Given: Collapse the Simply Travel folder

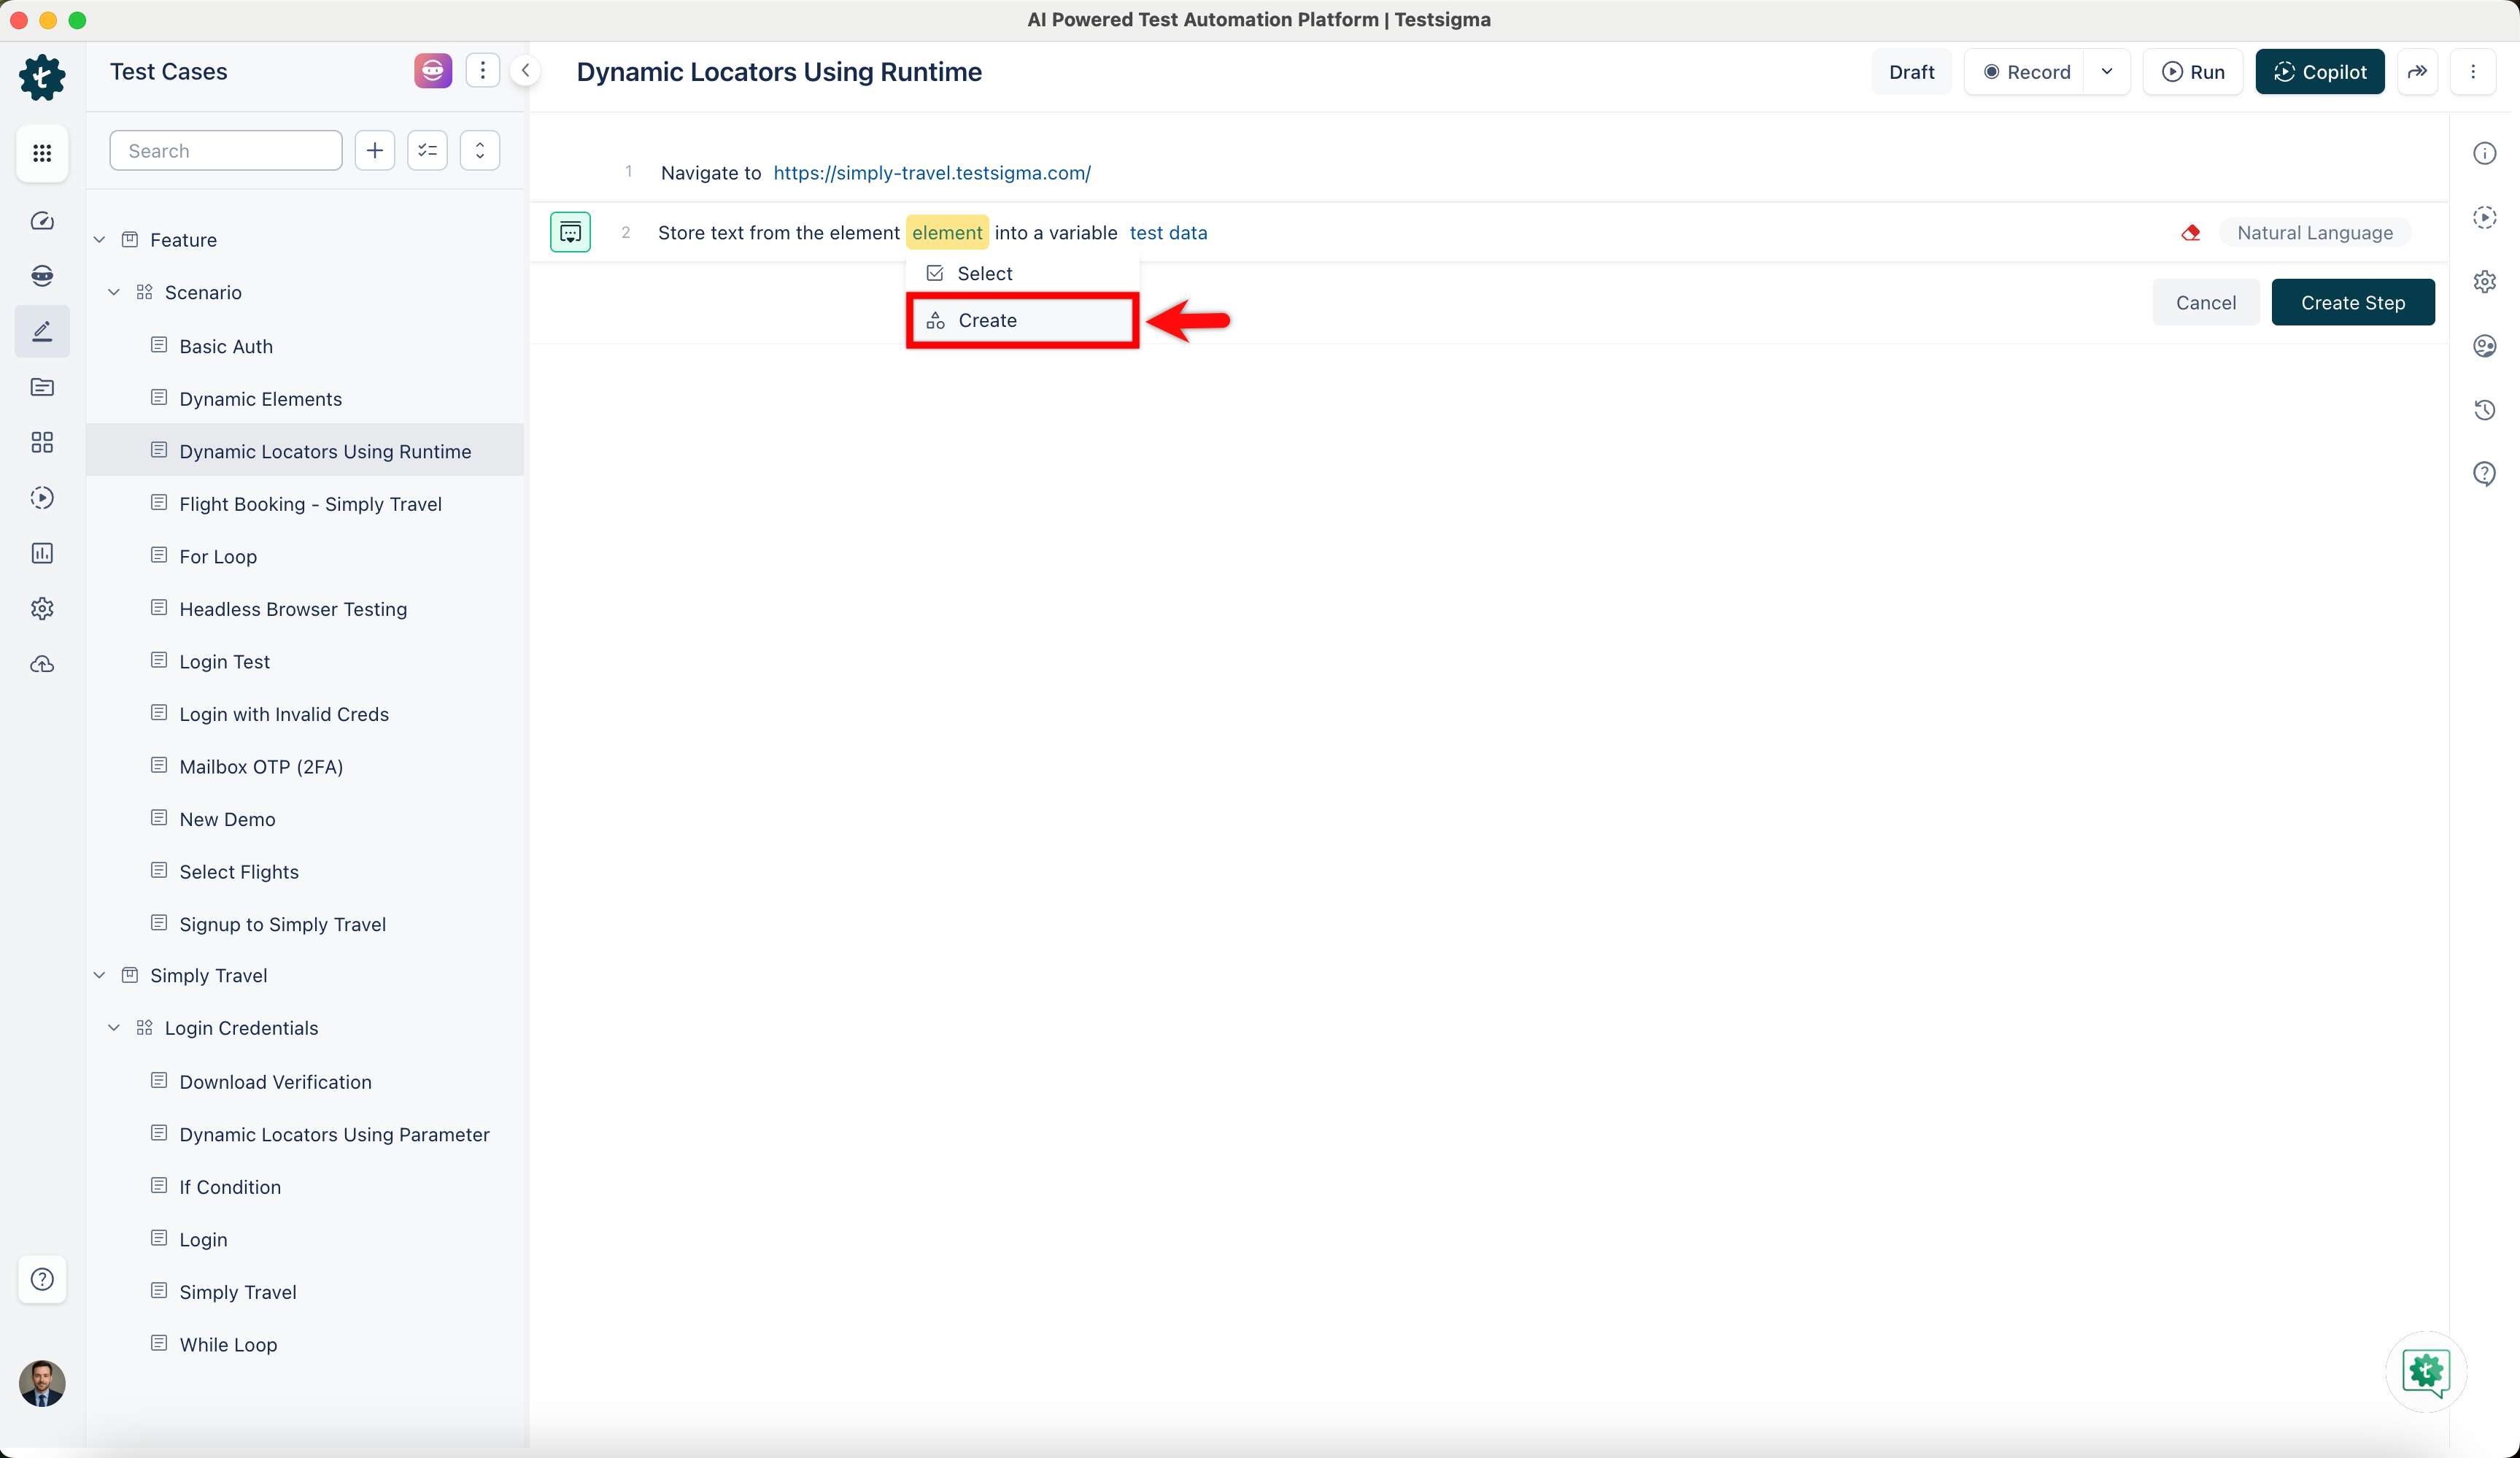Looking at the screenshot, I should click(x=99, y=976).
